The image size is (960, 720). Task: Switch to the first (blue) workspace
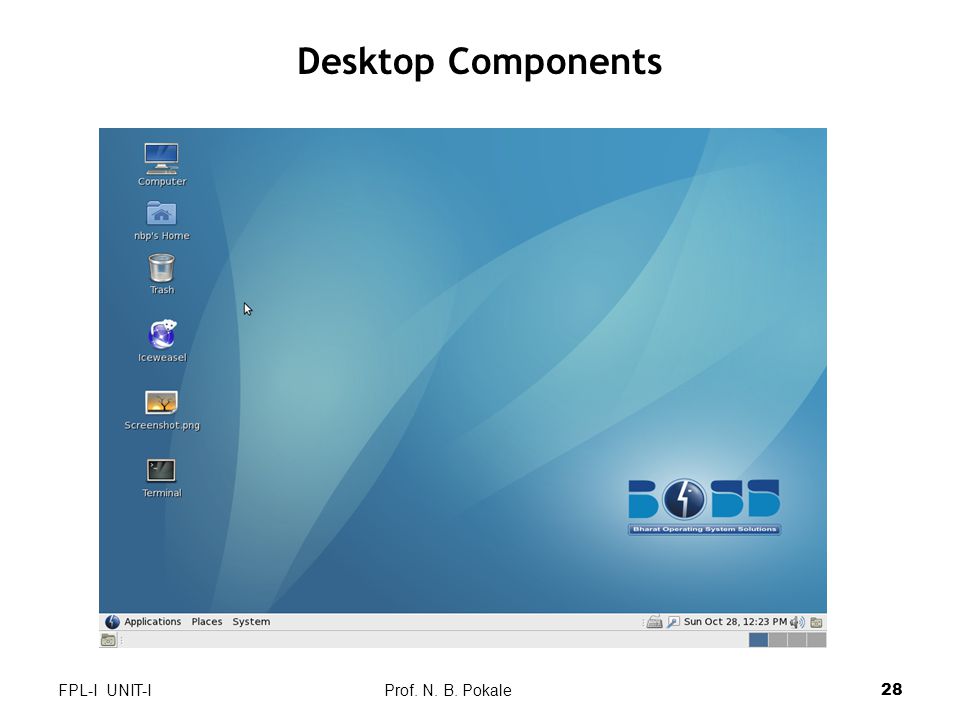(x=758, y=640)
